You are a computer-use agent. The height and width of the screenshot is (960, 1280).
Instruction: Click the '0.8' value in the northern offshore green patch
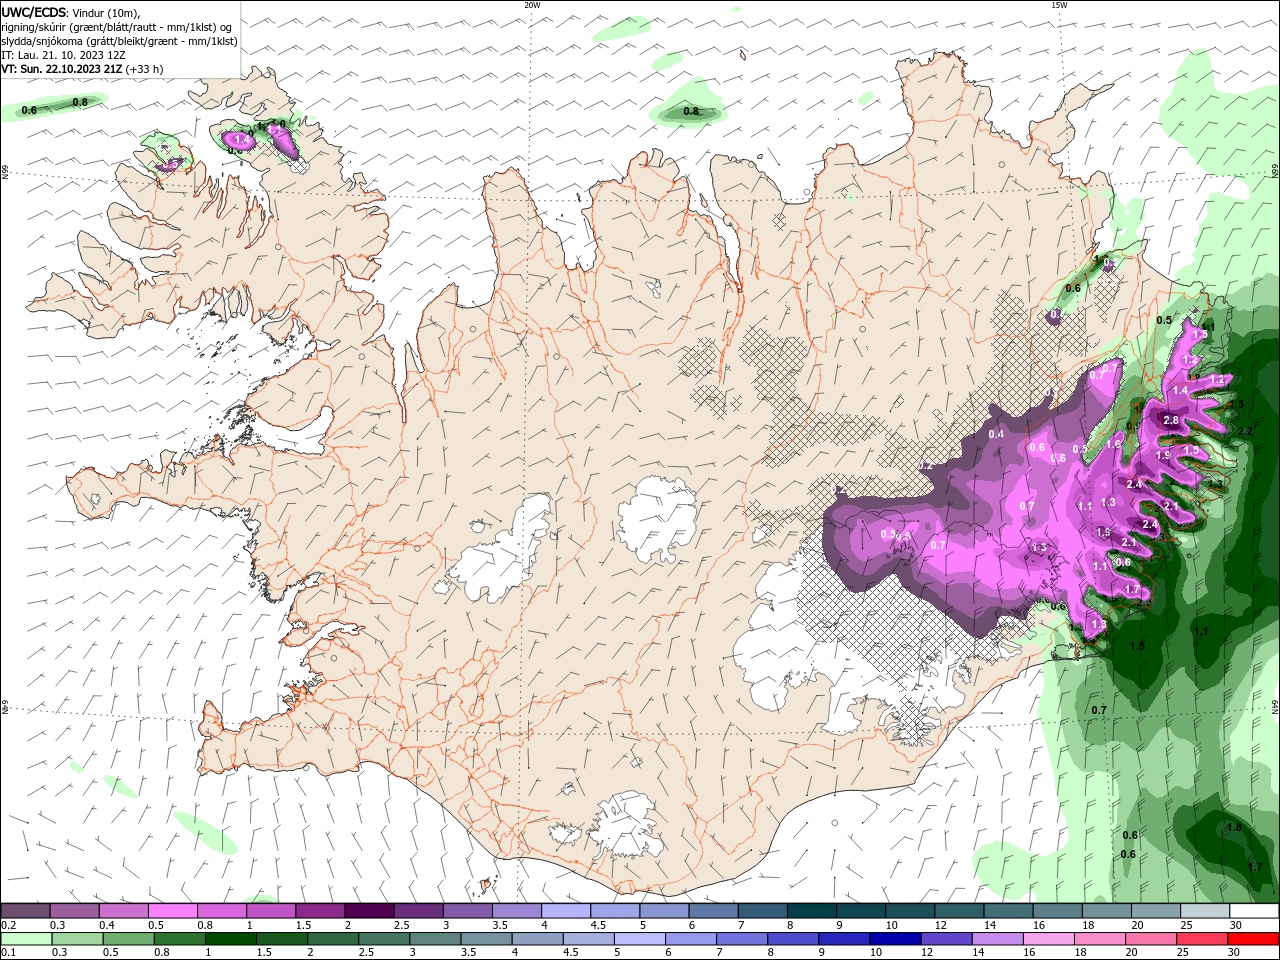(x=691, y=111)
